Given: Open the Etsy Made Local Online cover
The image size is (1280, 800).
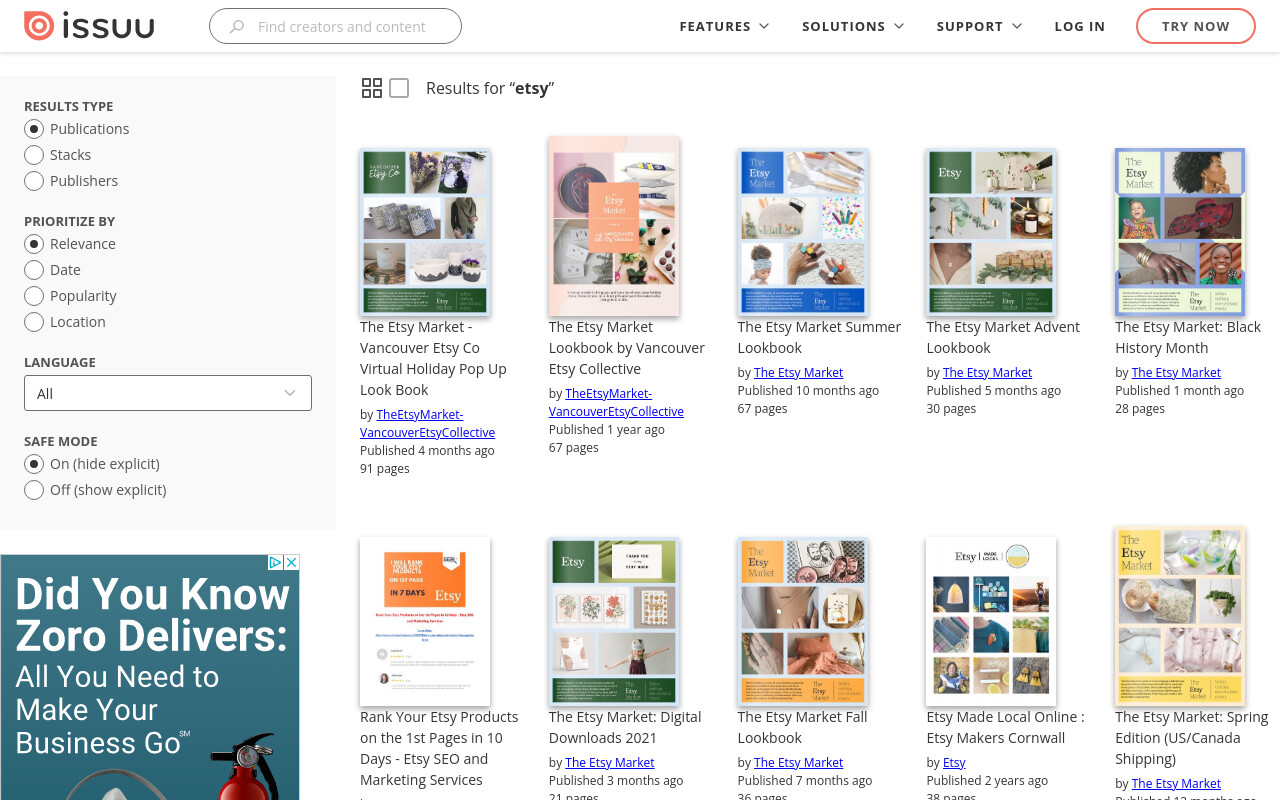Looking at the screenshot, I should coord(991,622).
